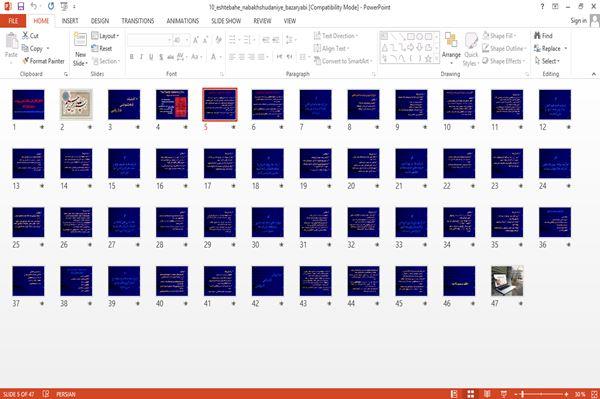
Task: Toggle Italic formatting
Action: 142,57
